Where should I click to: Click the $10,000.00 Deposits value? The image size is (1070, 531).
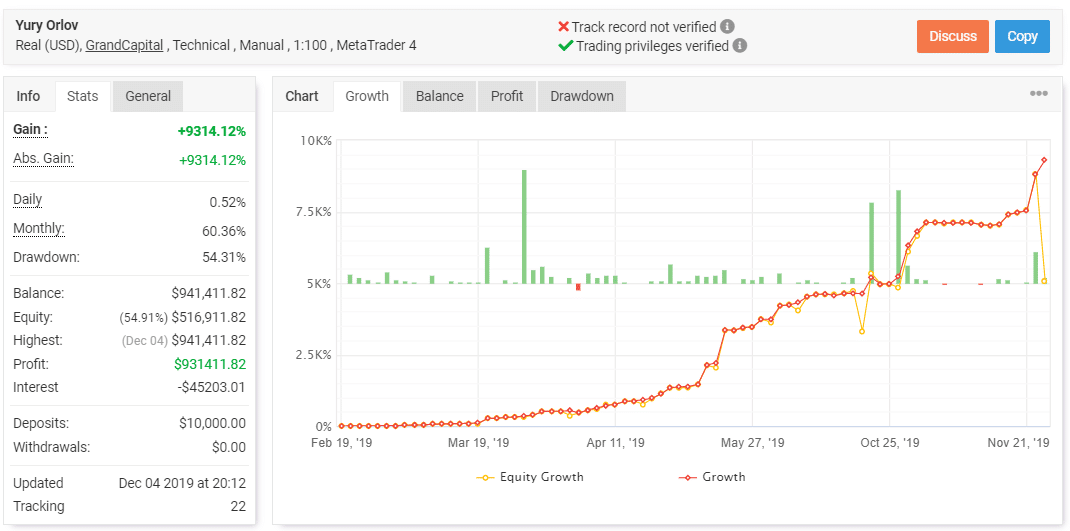(212, 423)
